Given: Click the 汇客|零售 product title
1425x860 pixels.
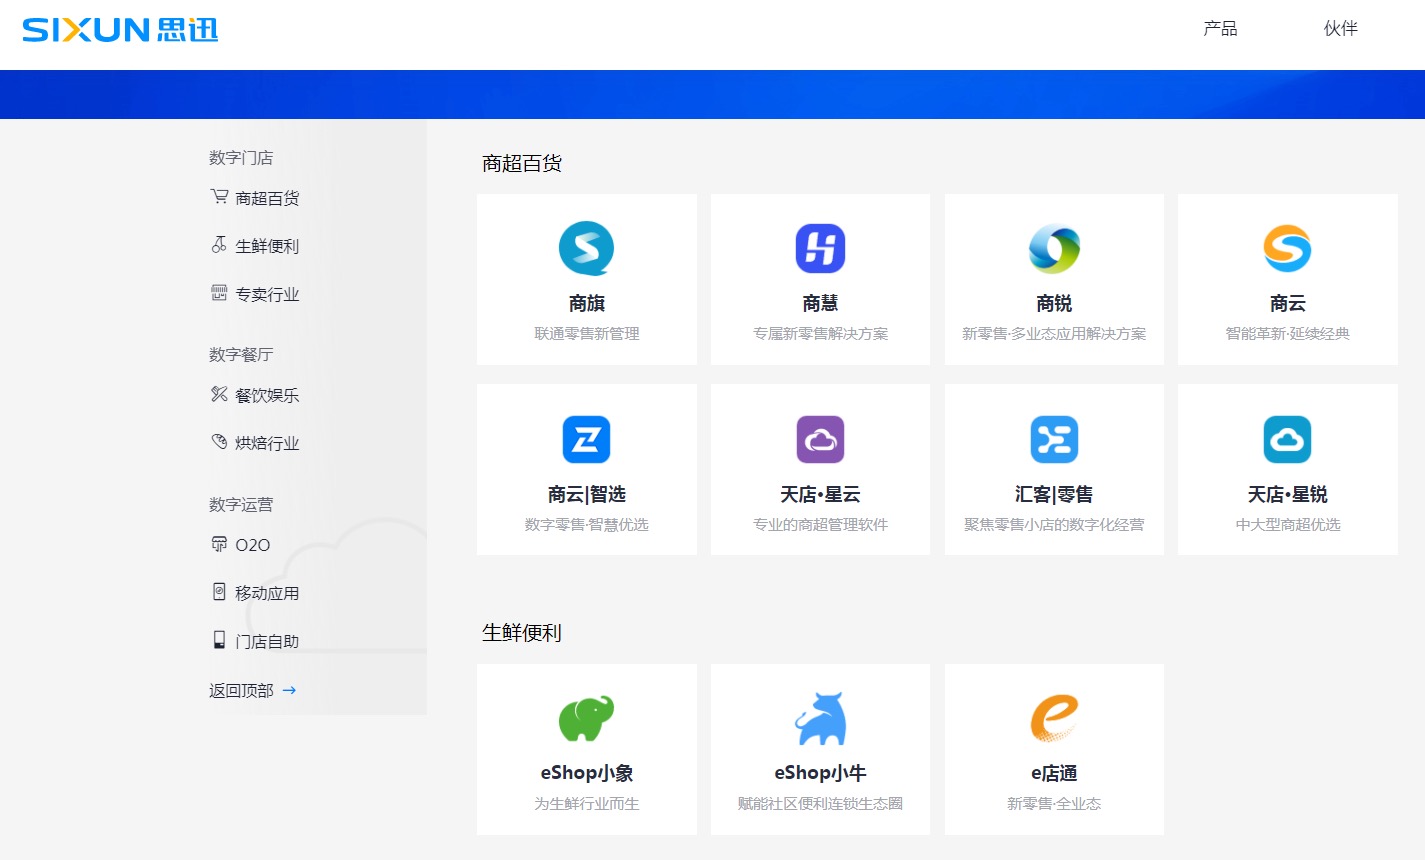Looking at the screenshot, I should [1054, 494].
